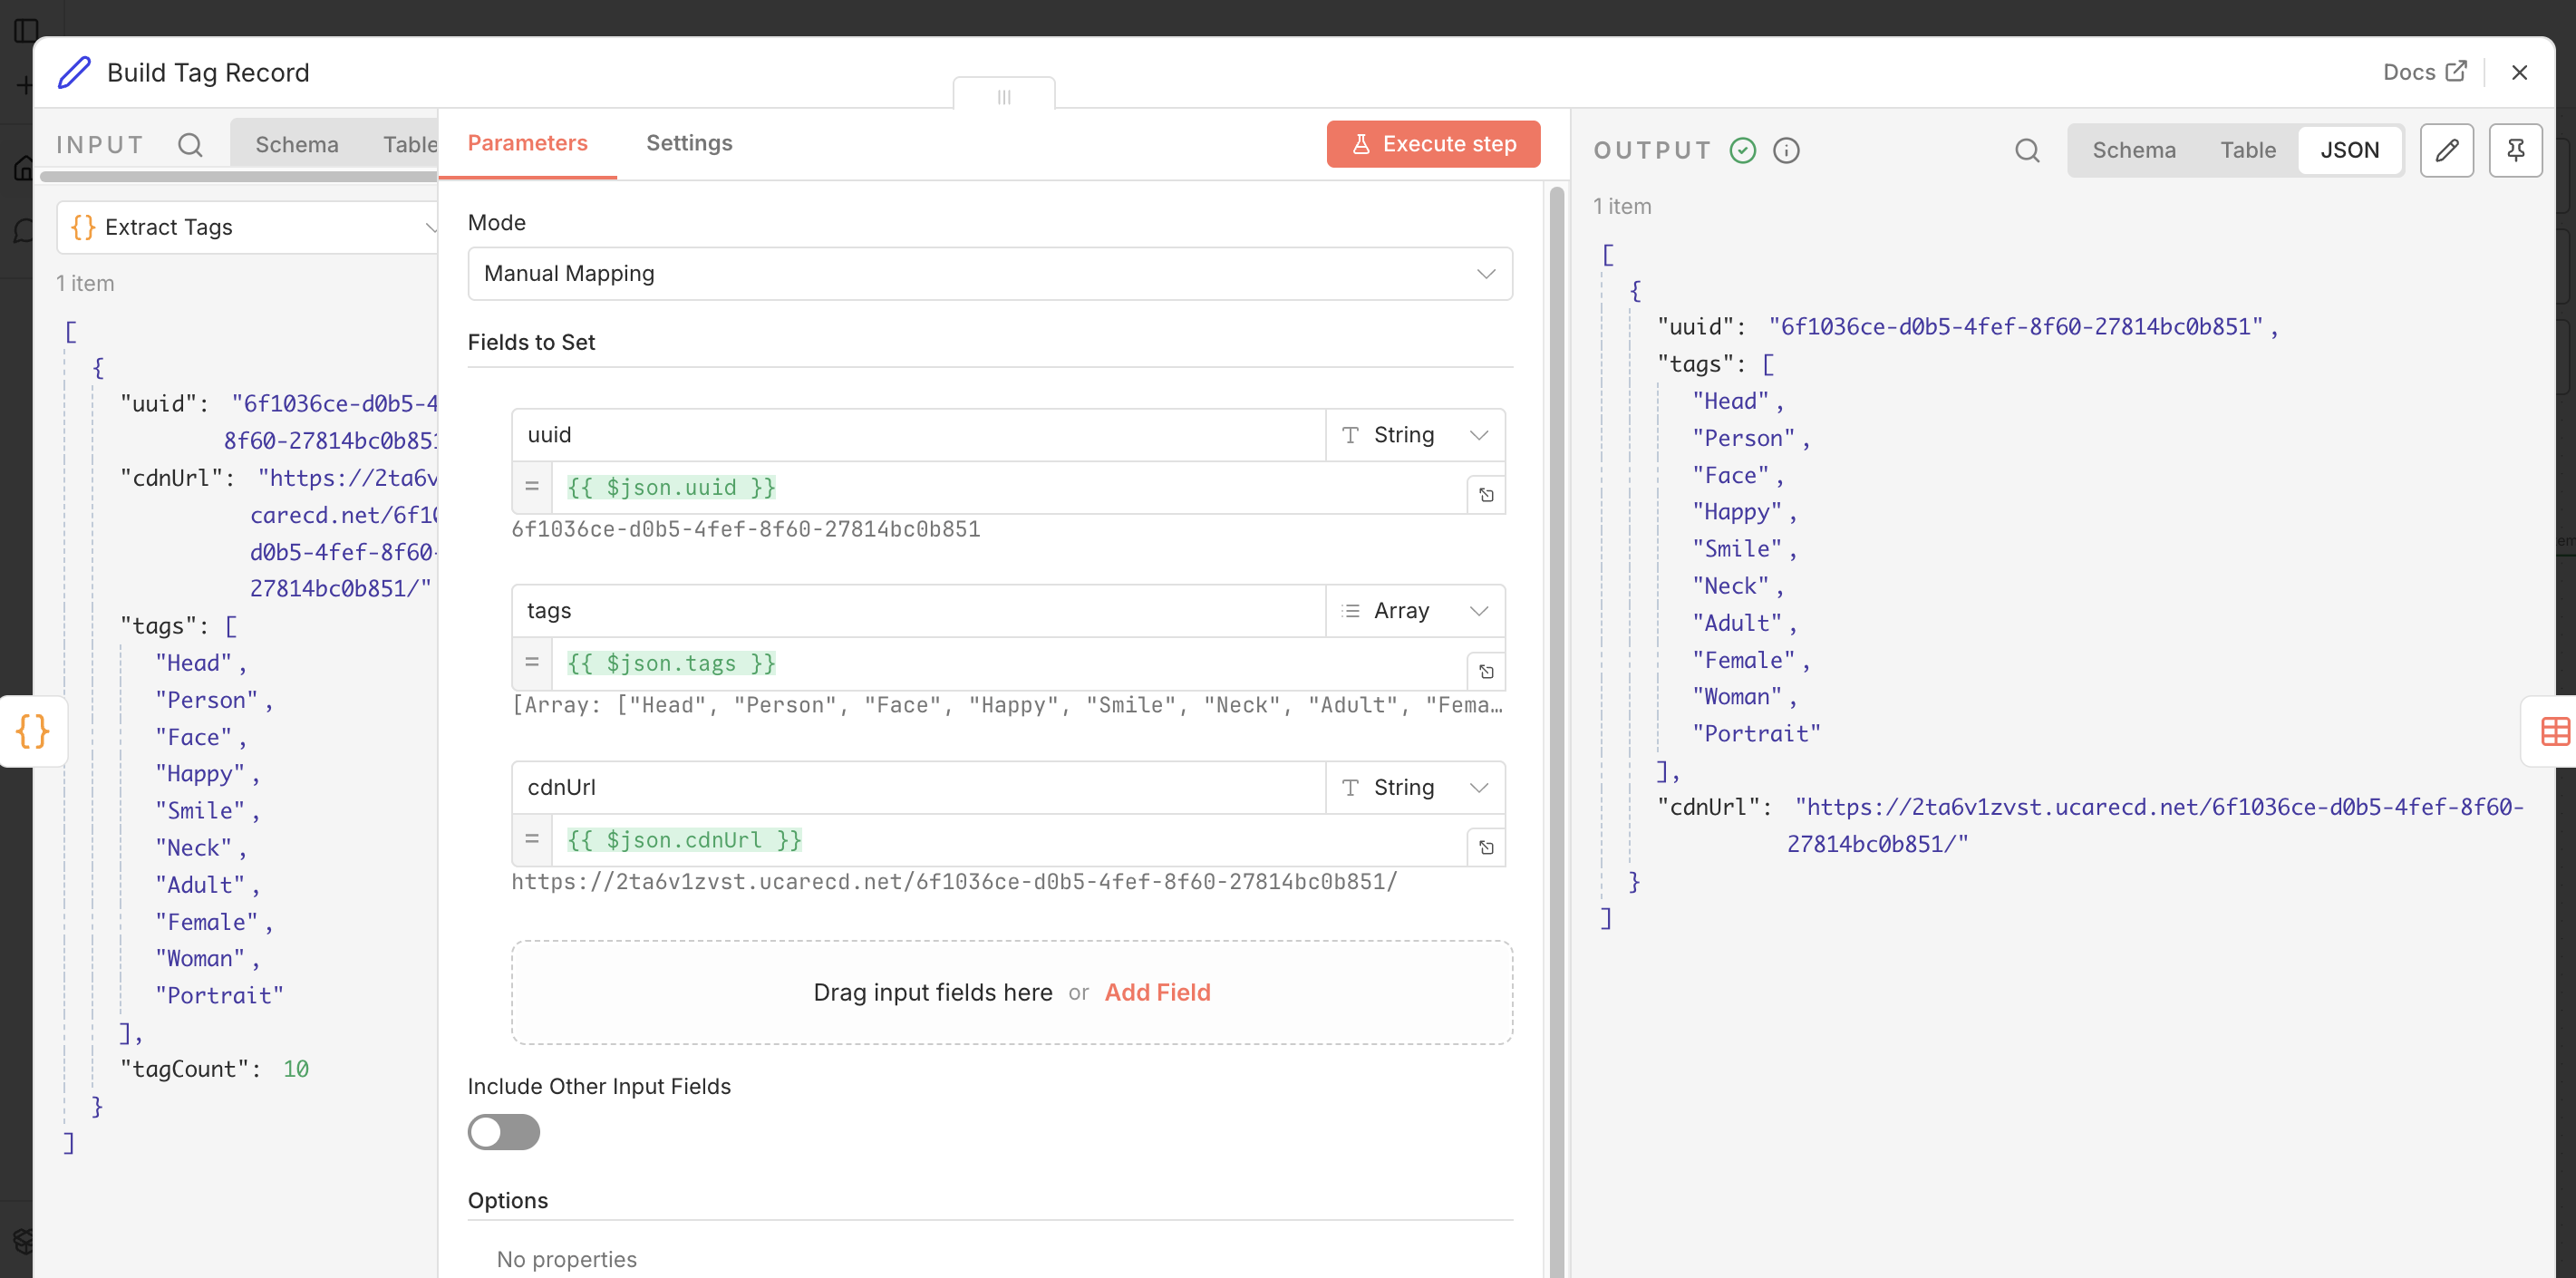Click the "Woman" tag in output JSON
Image resolution: width=2576 pixels, height=1278 pixels.
[x=1736, y=697]
